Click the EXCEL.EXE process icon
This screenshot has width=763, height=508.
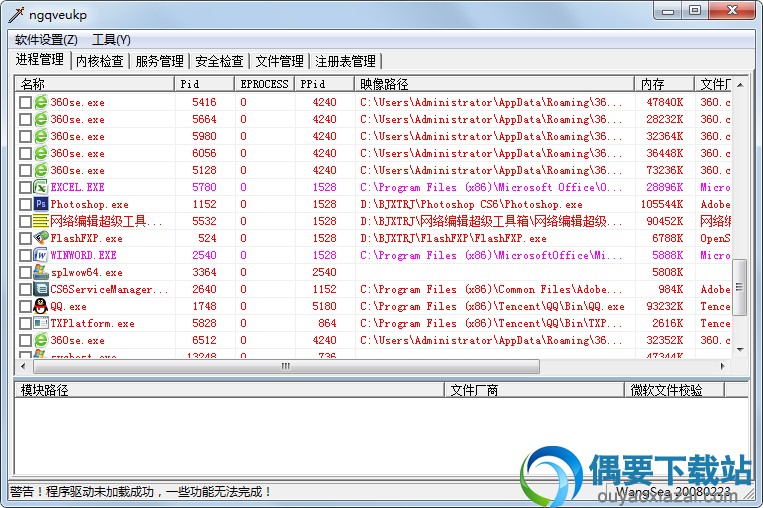point(41,187)
